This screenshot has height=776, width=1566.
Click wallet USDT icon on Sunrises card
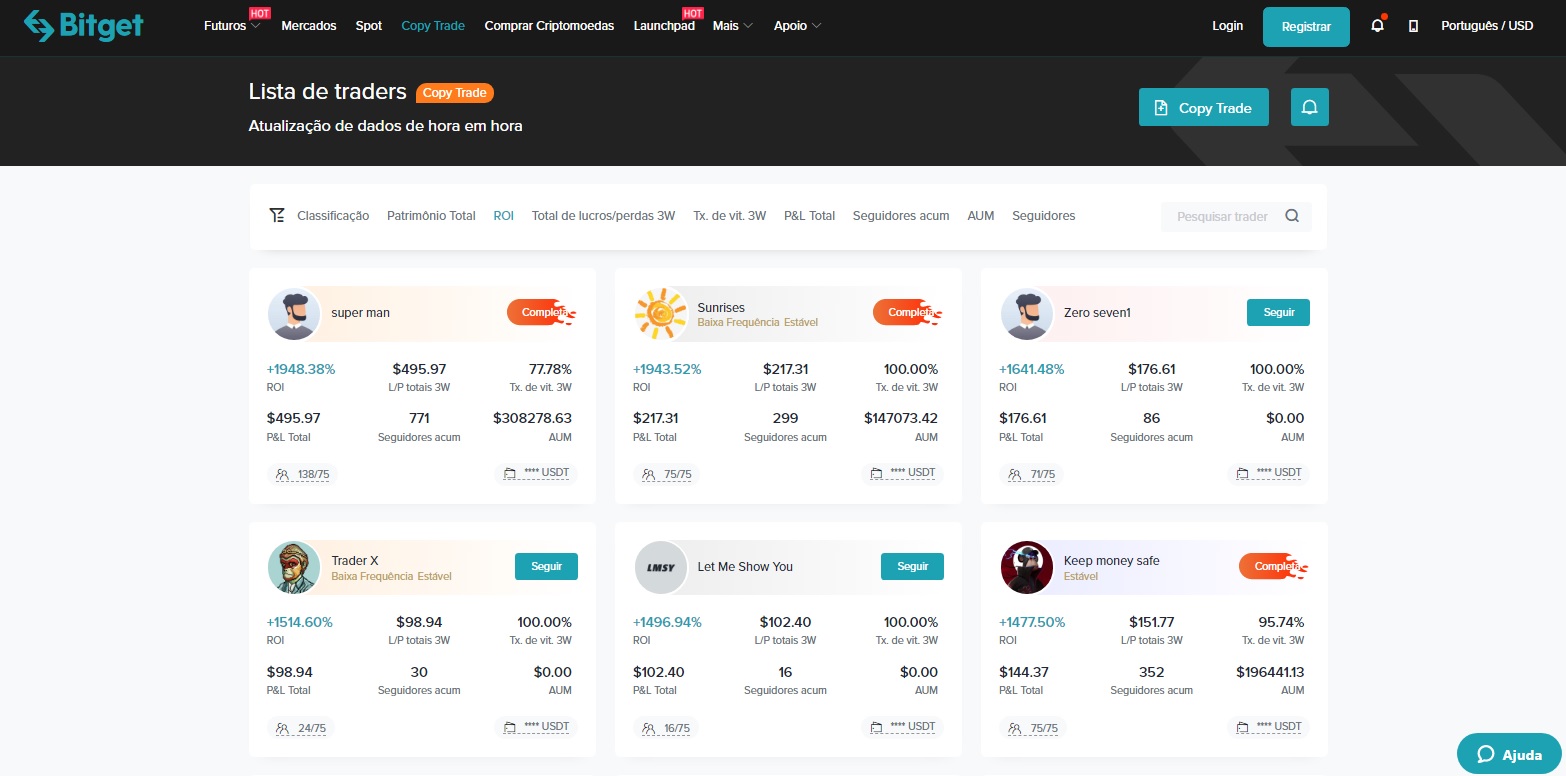(876, 473)
